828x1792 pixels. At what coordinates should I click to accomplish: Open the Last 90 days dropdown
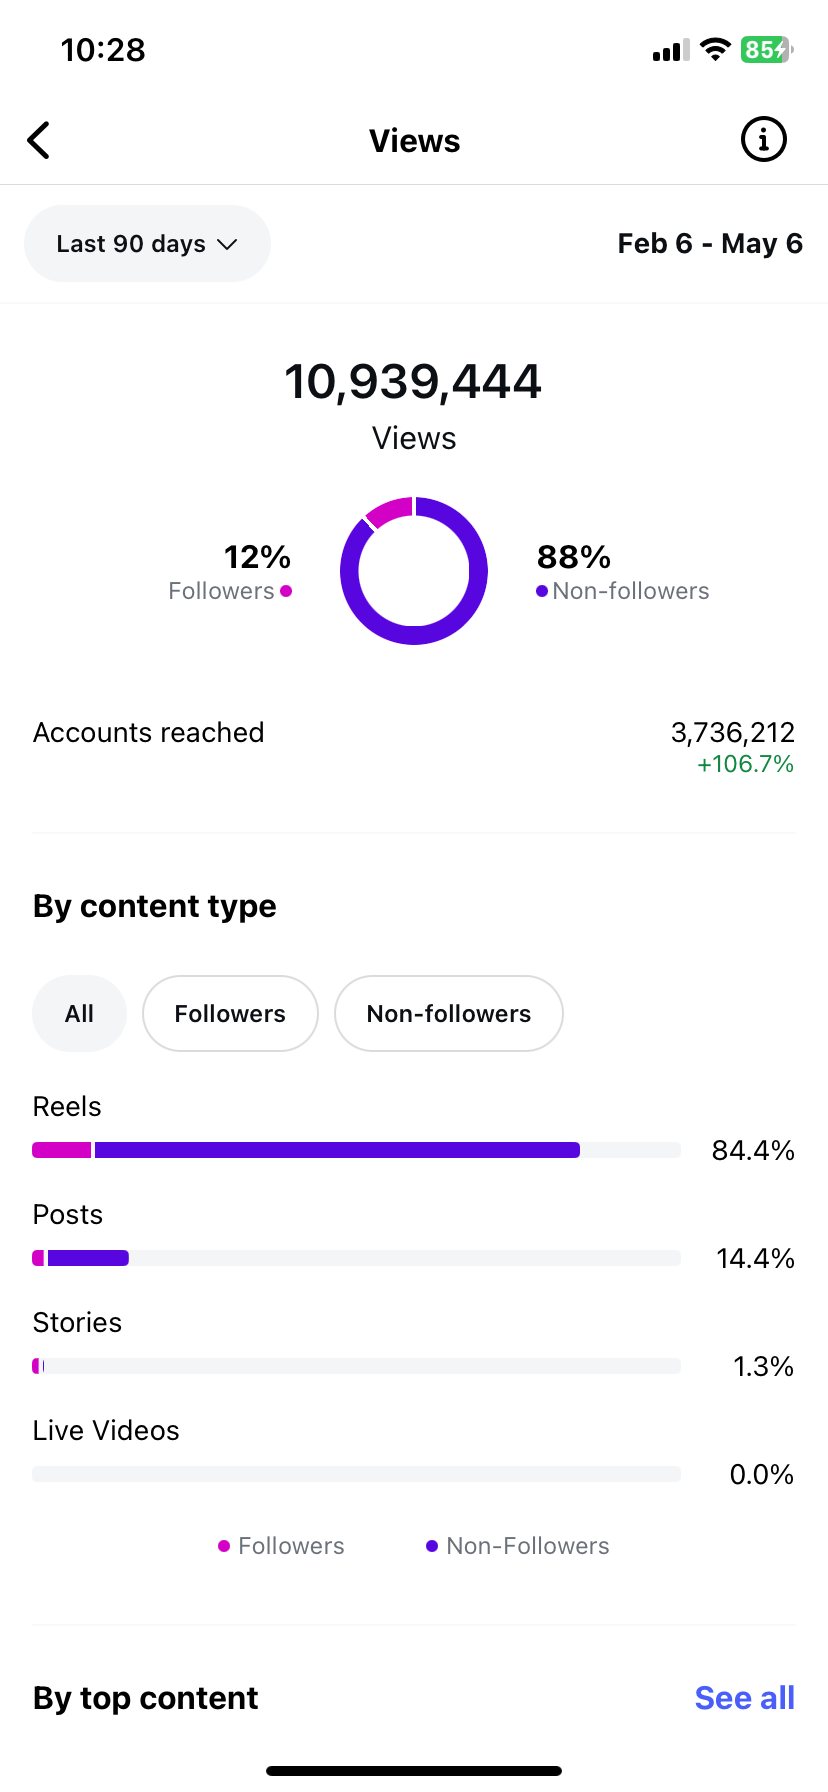147,244
